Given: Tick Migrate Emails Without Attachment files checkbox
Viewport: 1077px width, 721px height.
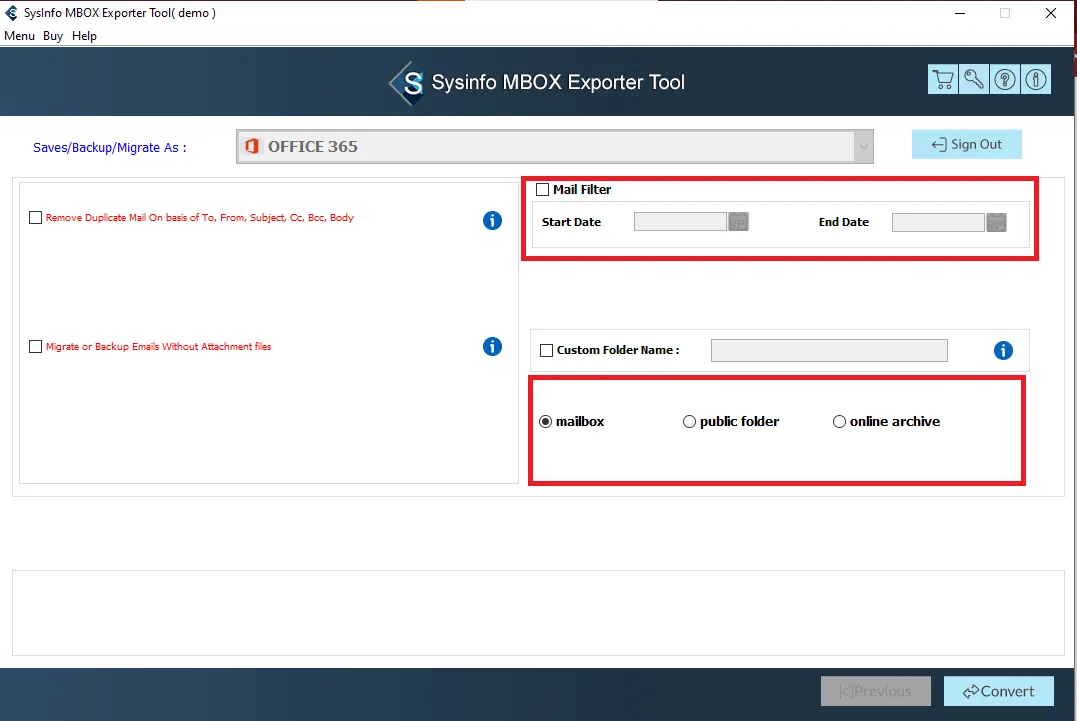Looking at the screenshot, I should point(35,347).
